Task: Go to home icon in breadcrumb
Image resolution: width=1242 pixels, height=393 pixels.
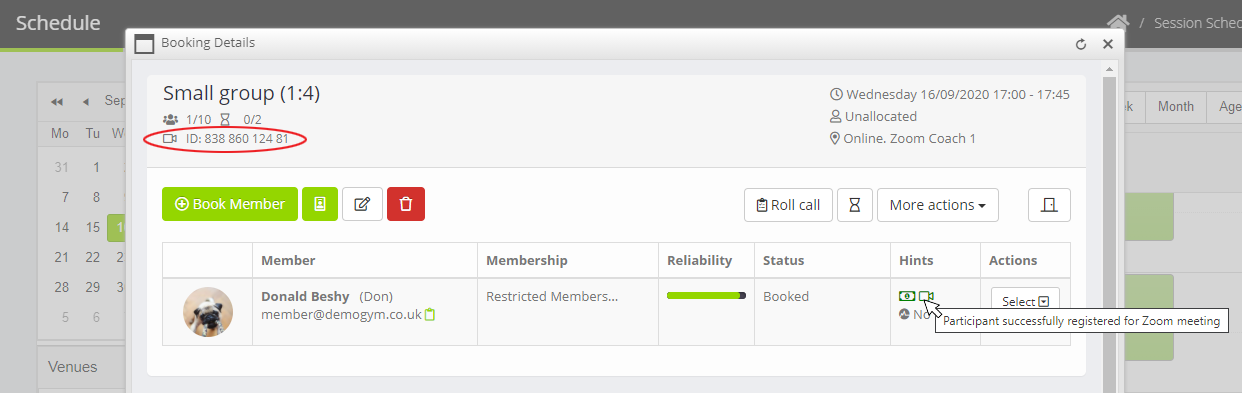Action: (1118, 22)
